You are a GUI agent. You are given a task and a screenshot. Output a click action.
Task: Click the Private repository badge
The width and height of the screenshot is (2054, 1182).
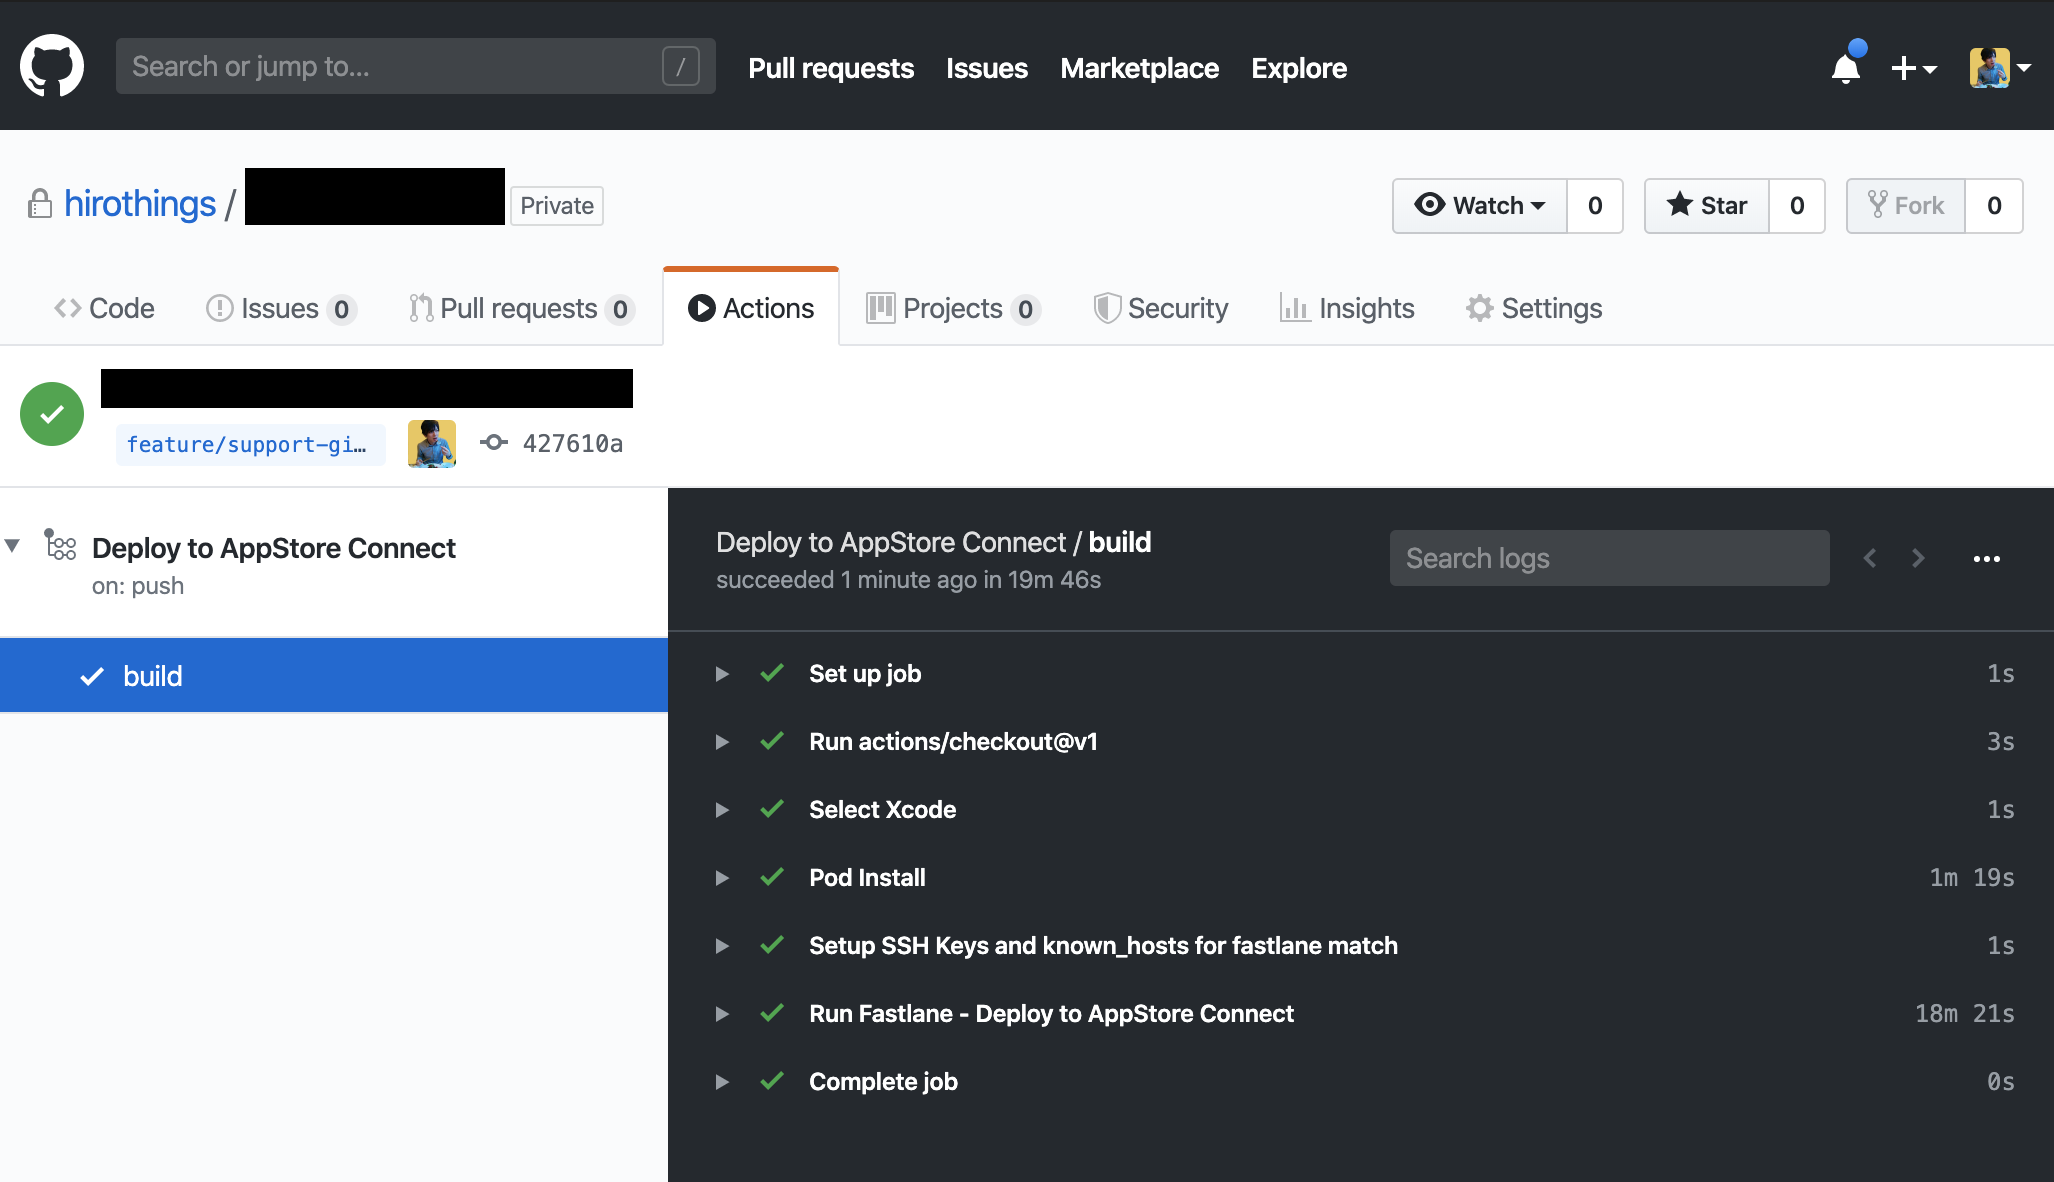pos(557,206)
